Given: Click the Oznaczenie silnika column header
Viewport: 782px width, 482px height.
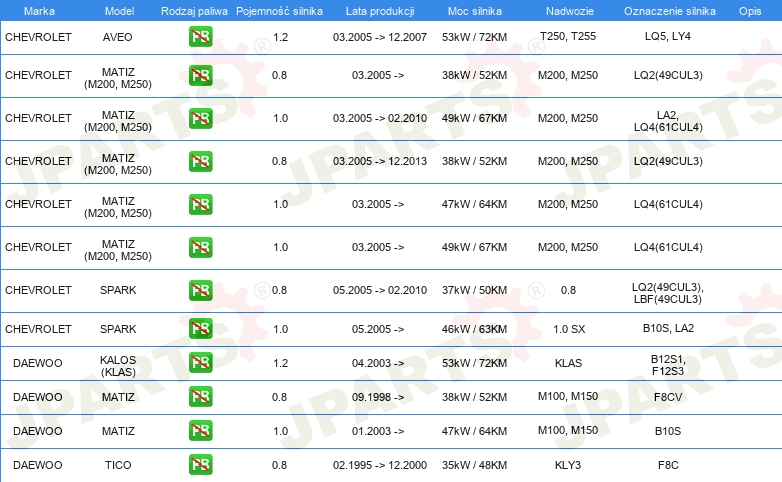Looking at the screenshot, I should click(x=669, y=11).
